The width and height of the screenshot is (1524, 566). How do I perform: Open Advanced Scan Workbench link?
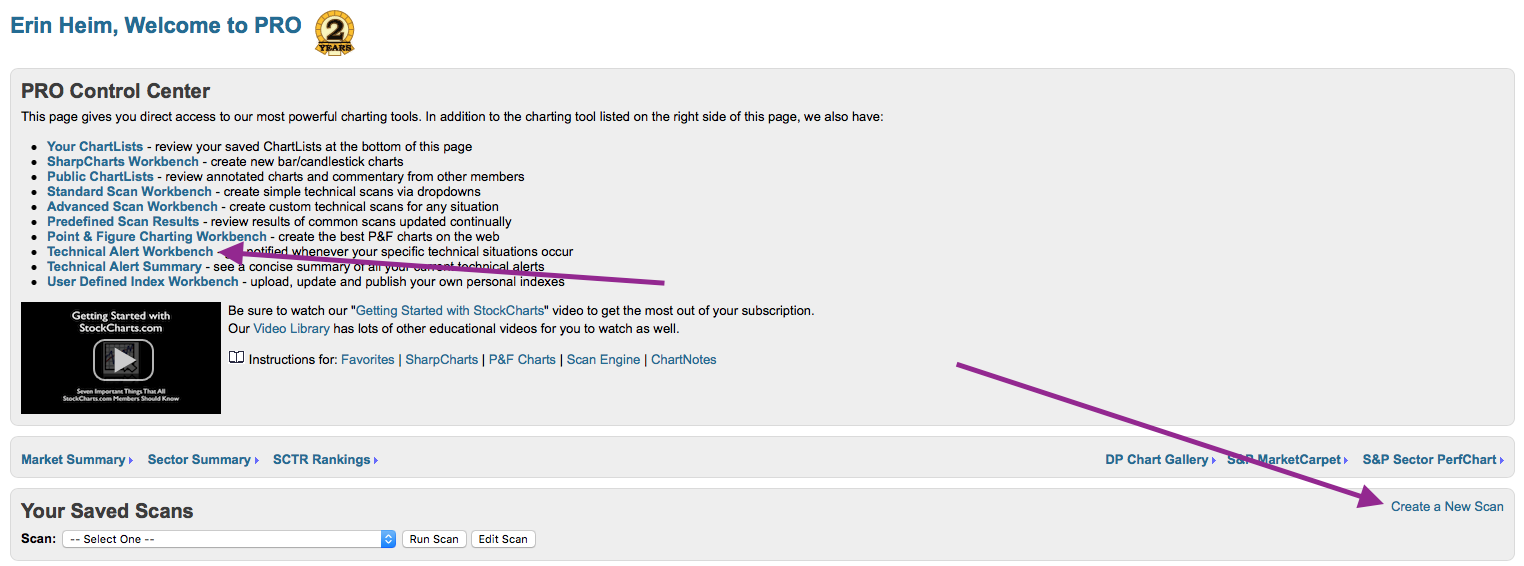pyautogui.click(x=132, y=206)
